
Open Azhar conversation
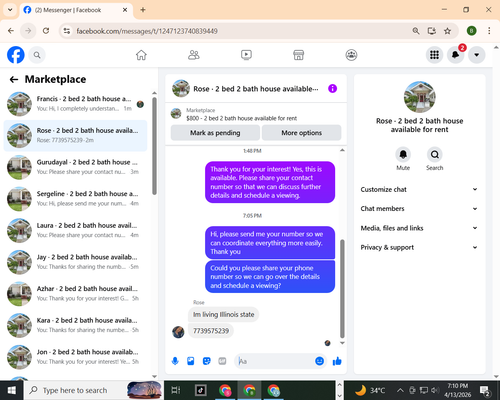click(75, 294)
